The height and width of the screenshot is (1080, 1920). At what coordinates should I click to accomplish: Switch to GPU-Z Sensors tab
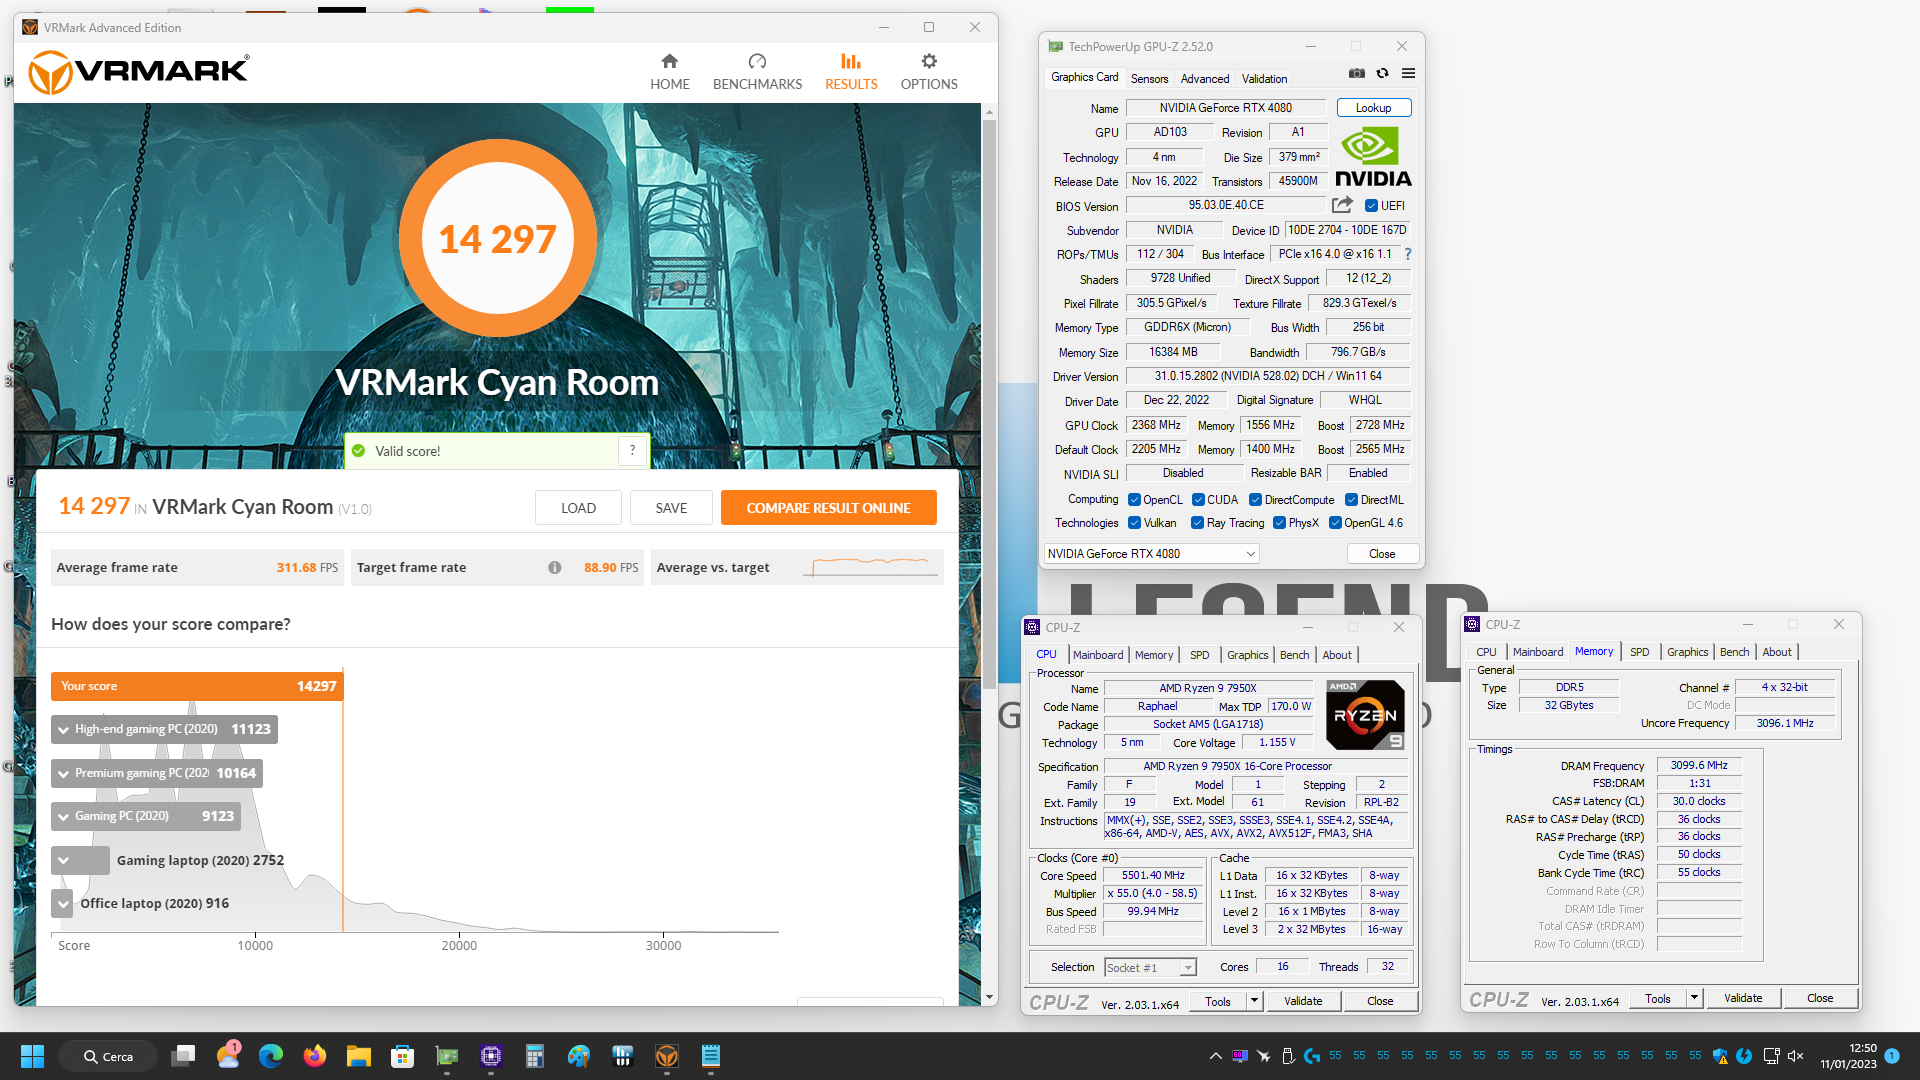(1149, 79)
